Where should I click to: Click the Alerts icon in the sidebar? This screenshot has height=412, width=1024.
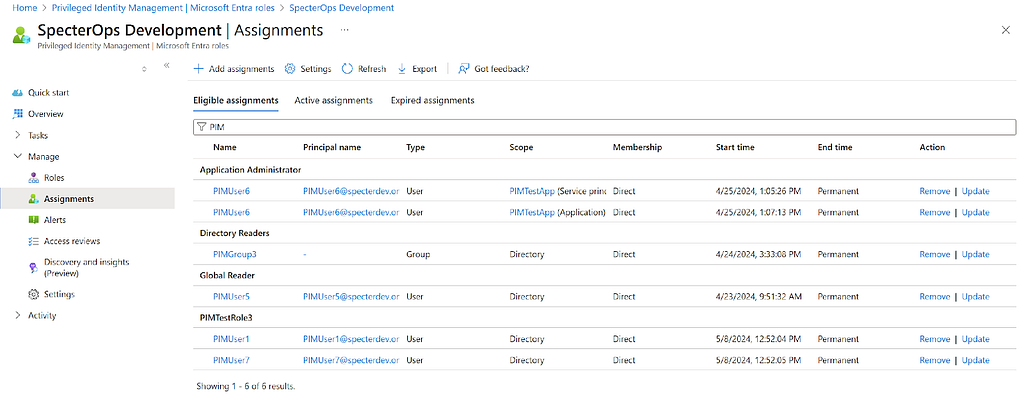pos(34,220)
